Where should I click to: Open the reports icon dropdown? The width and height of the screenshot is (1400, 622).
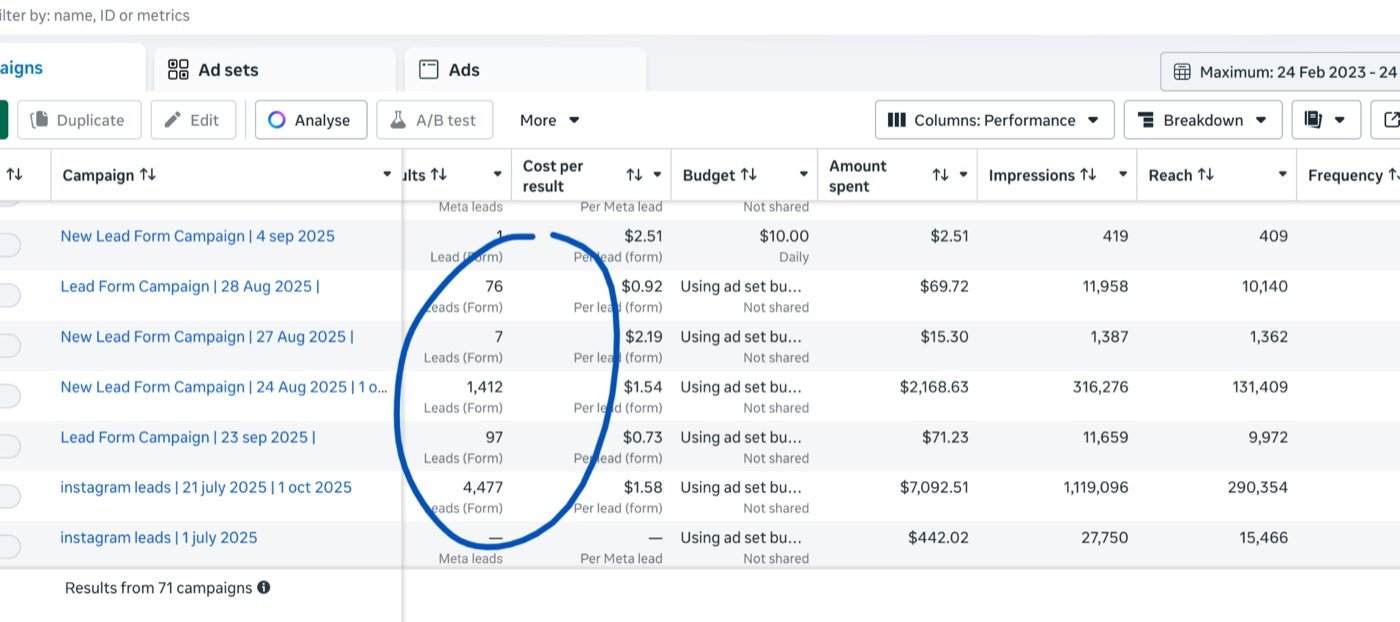point(1325,120)
